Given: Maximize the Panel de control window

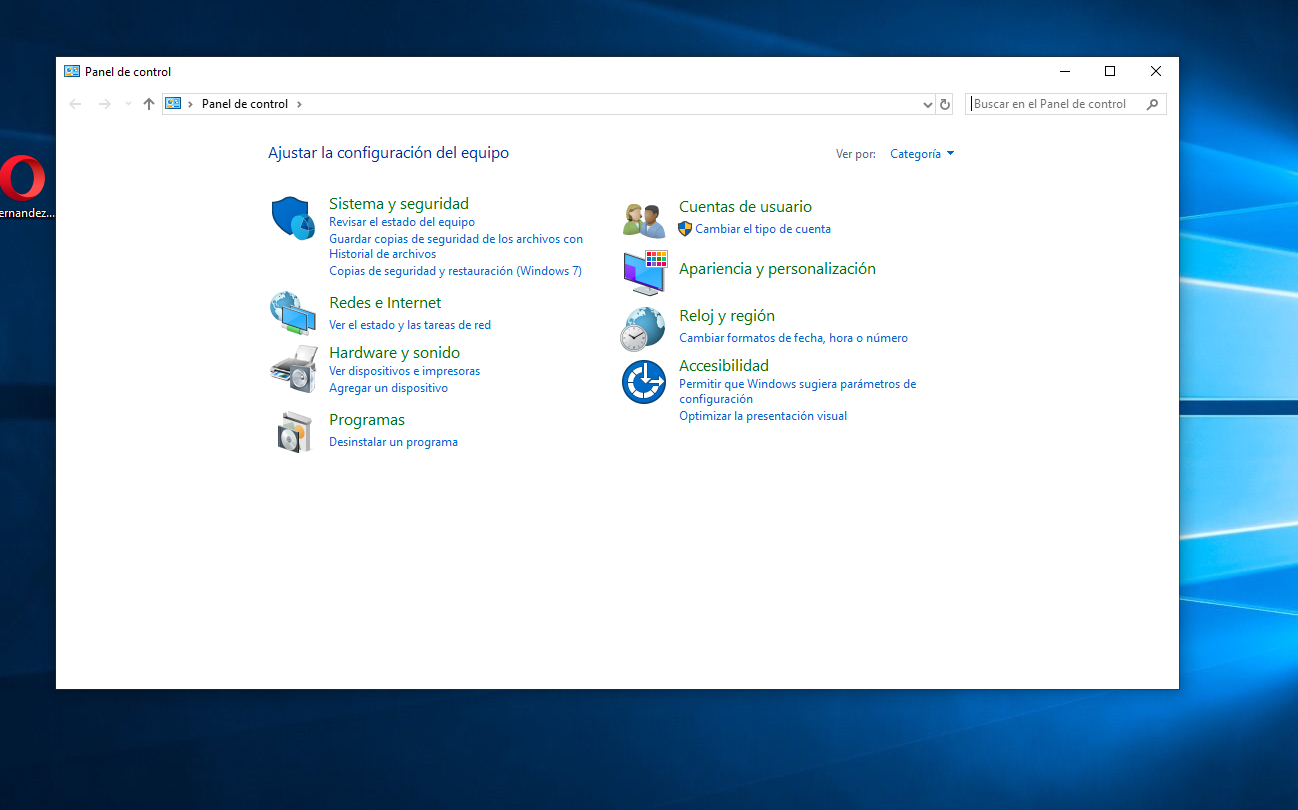Looking at the screenshot, I should [x=1110, y=71].
